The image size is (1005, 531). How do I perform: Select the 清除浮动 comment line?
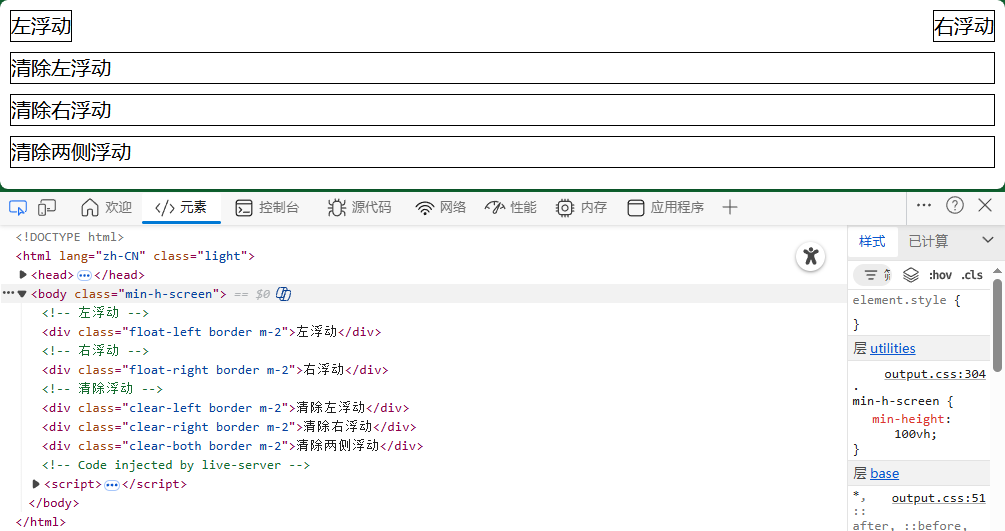coord(102,389)
